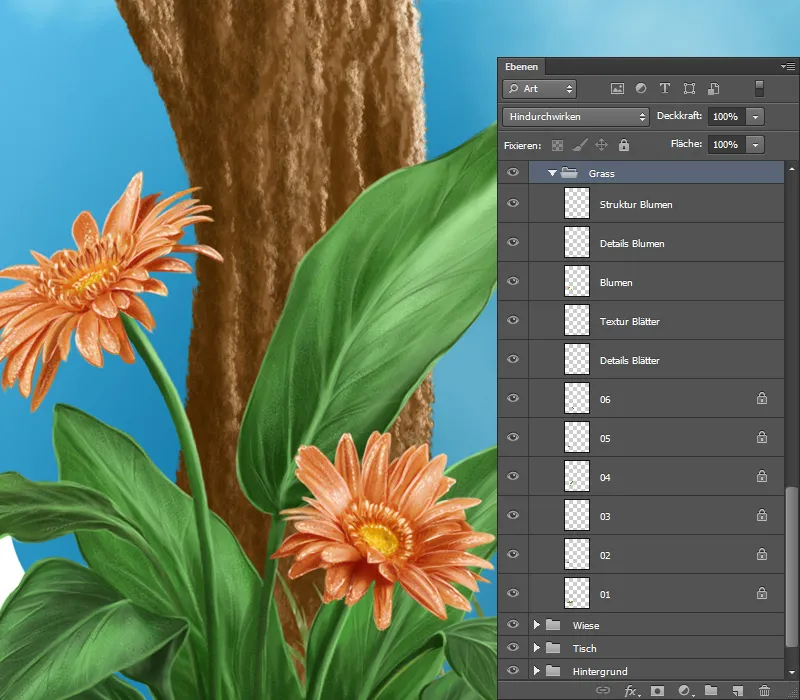Hide the Tisch group
This screenshot has height=700, width=800.
pyautogui.click(x=513, y=647)
